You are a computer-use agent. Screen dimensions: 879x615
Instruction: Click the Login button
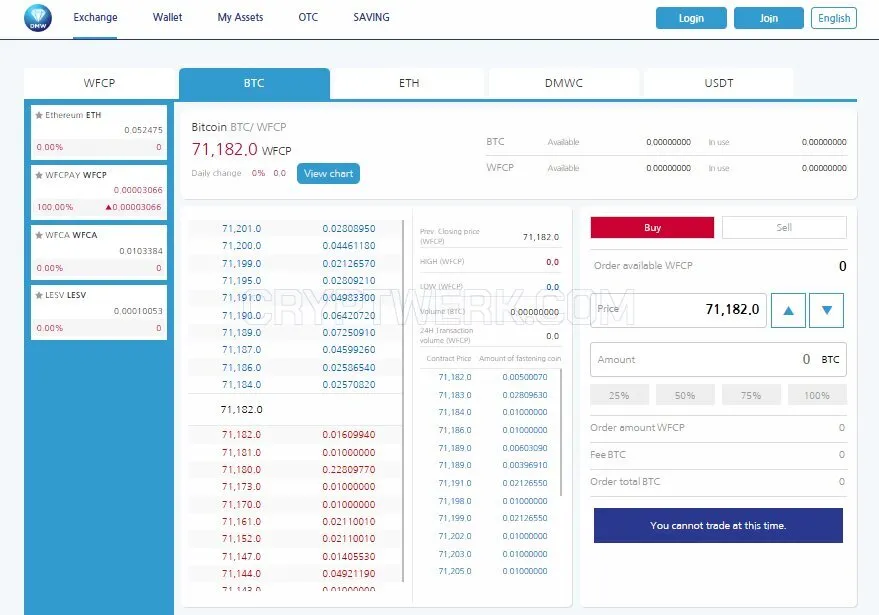[x=691, y=18]
